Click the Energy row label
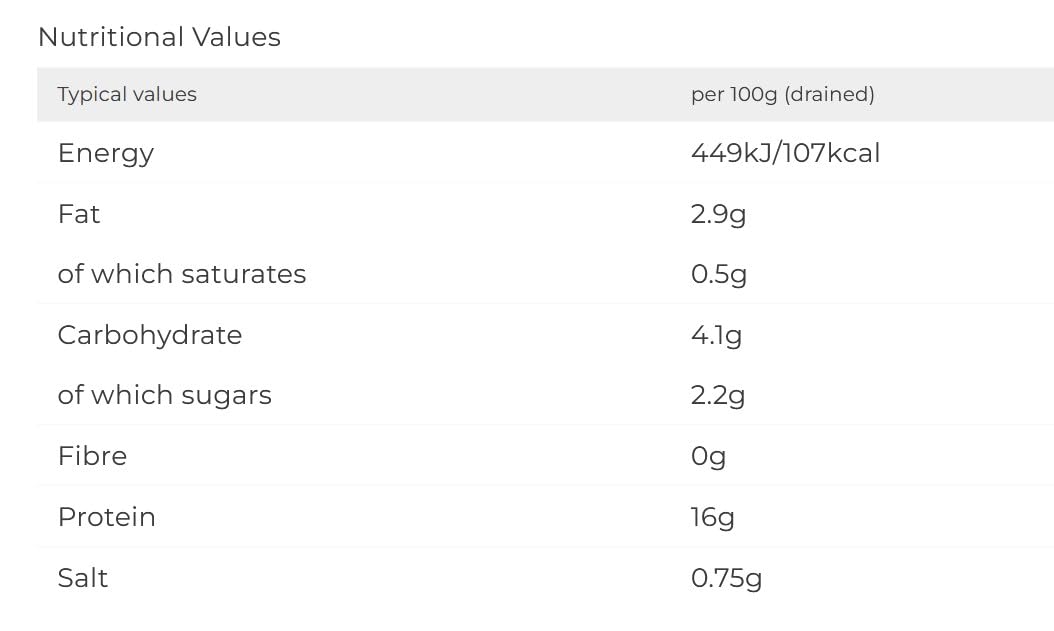 tap(106, 153)
